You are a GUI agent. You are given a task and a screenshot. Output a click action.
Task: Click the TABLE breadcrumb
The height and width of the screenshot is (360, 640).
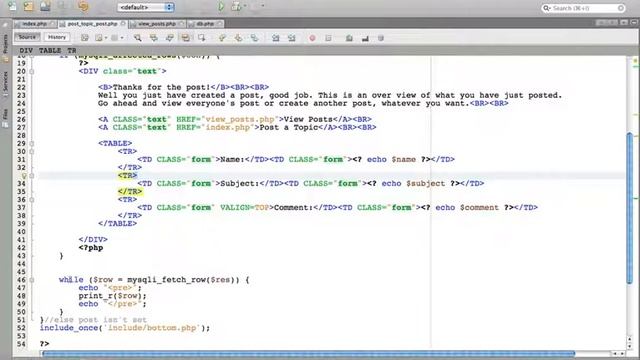tap(50, 51)
